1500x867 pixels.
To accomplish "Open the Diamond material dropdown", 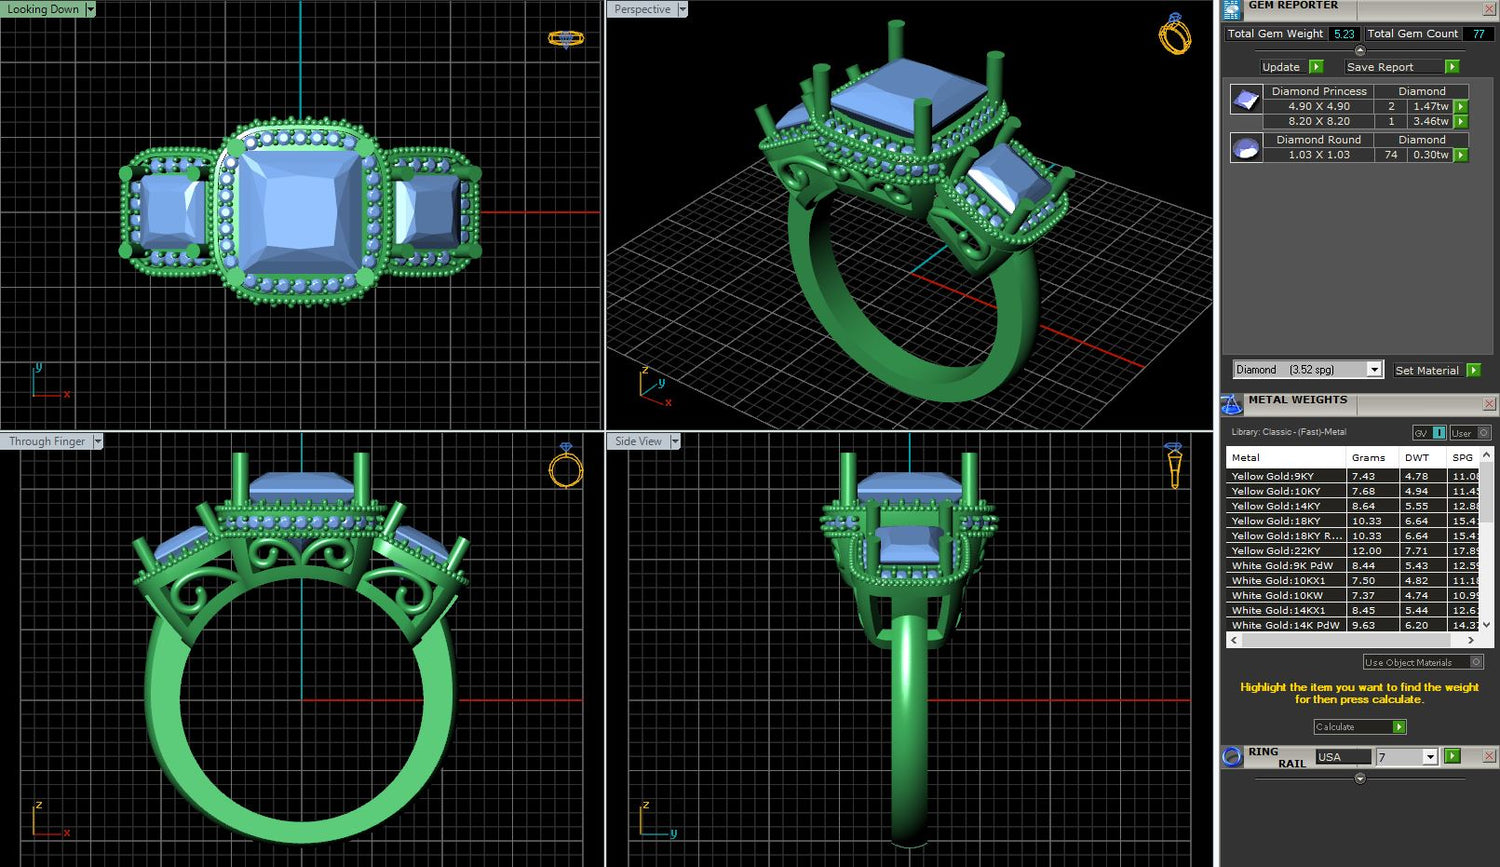I will (1374, 370).
